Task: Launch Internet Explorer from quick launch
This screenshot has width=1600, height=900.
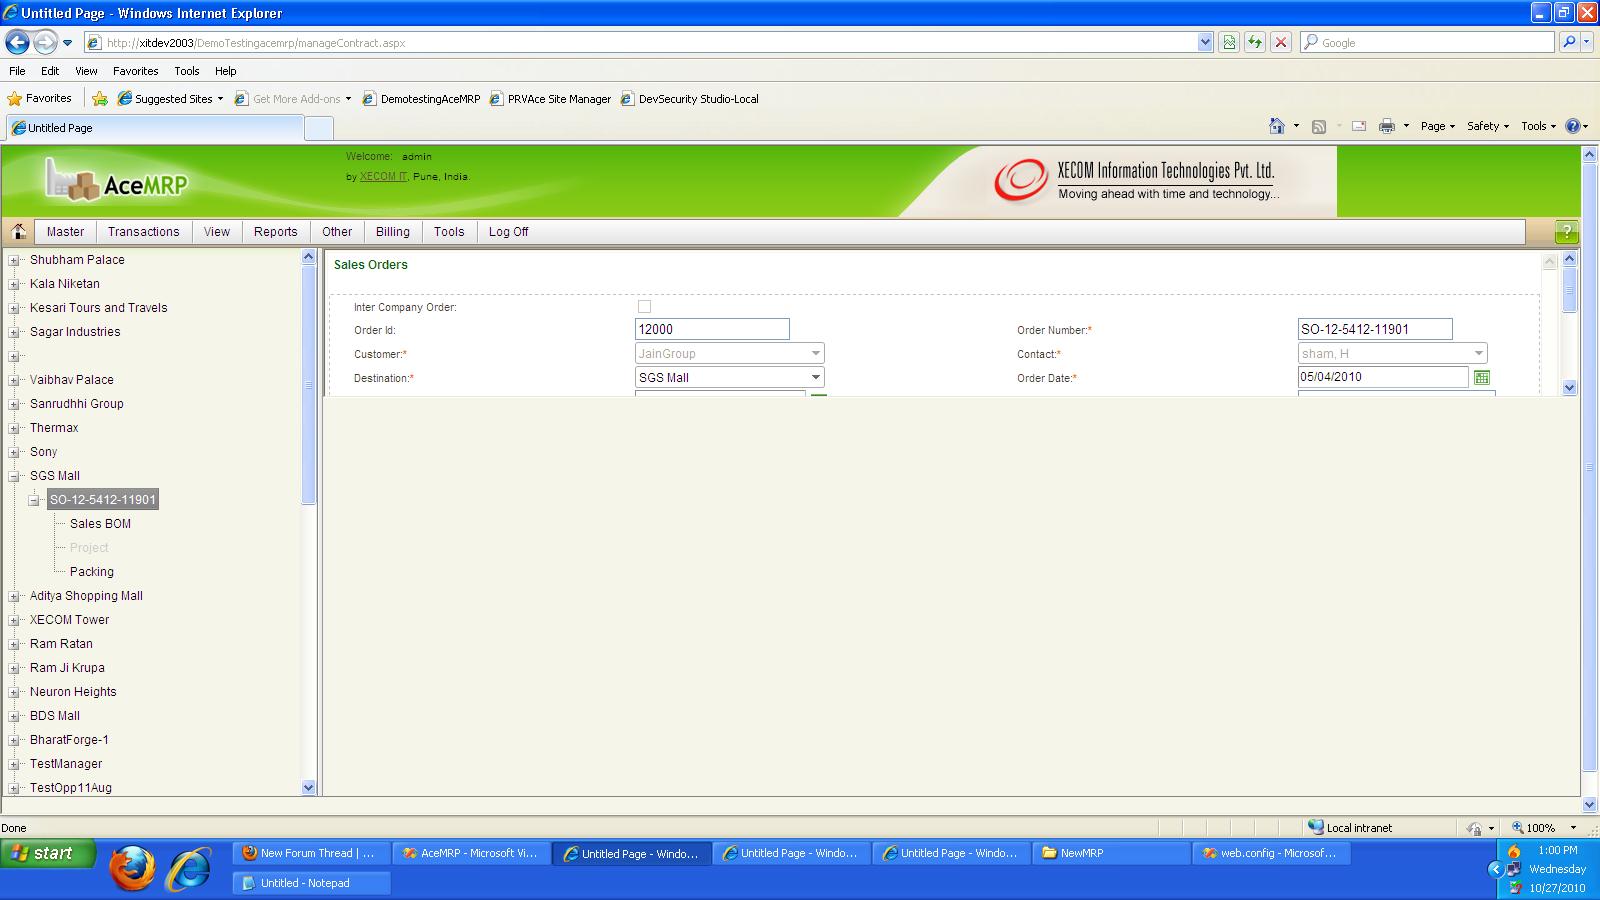Action: click(188, 868)
